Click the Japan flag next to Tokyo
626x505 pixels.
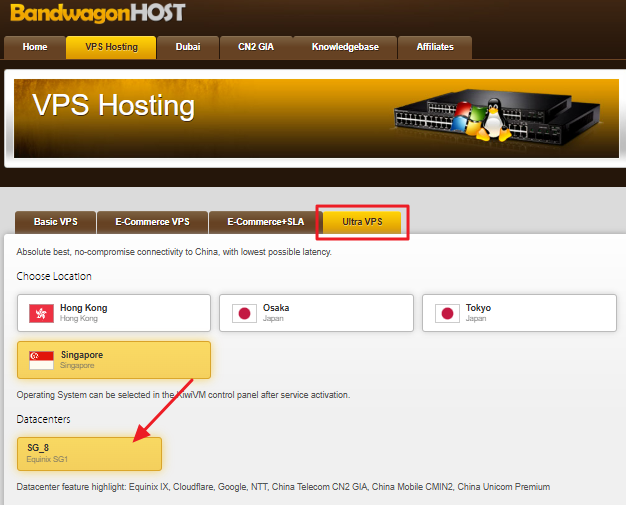pos(447,313)
